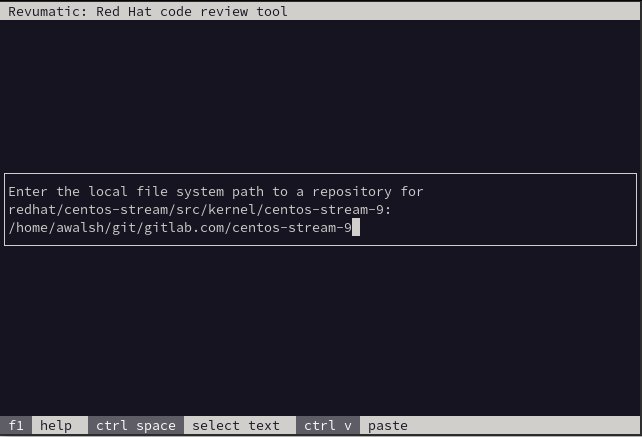Image resolution: width=642 pixels, height=437 pixels.
Task: Open help from the footer bar
Action: coord(56,426)
